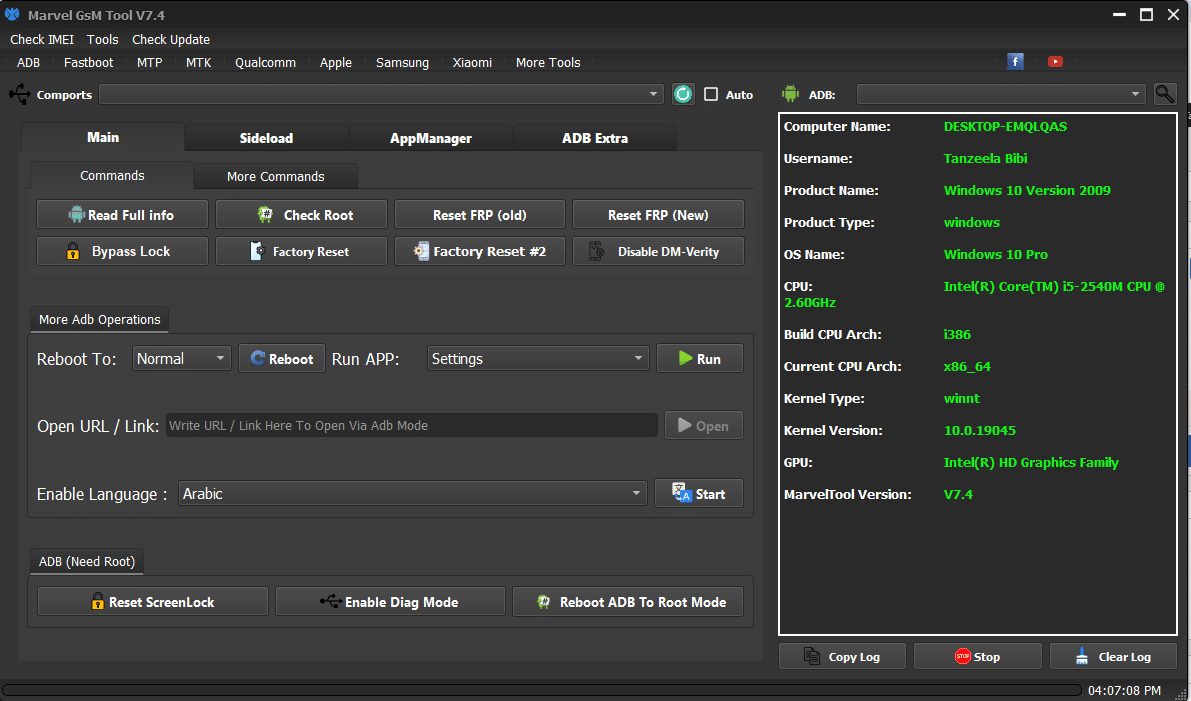Image resolution: width=1191 pixels, height=701 pixels.
Task: Open the YouTube icon link
Action: (x=1055, y=62)
